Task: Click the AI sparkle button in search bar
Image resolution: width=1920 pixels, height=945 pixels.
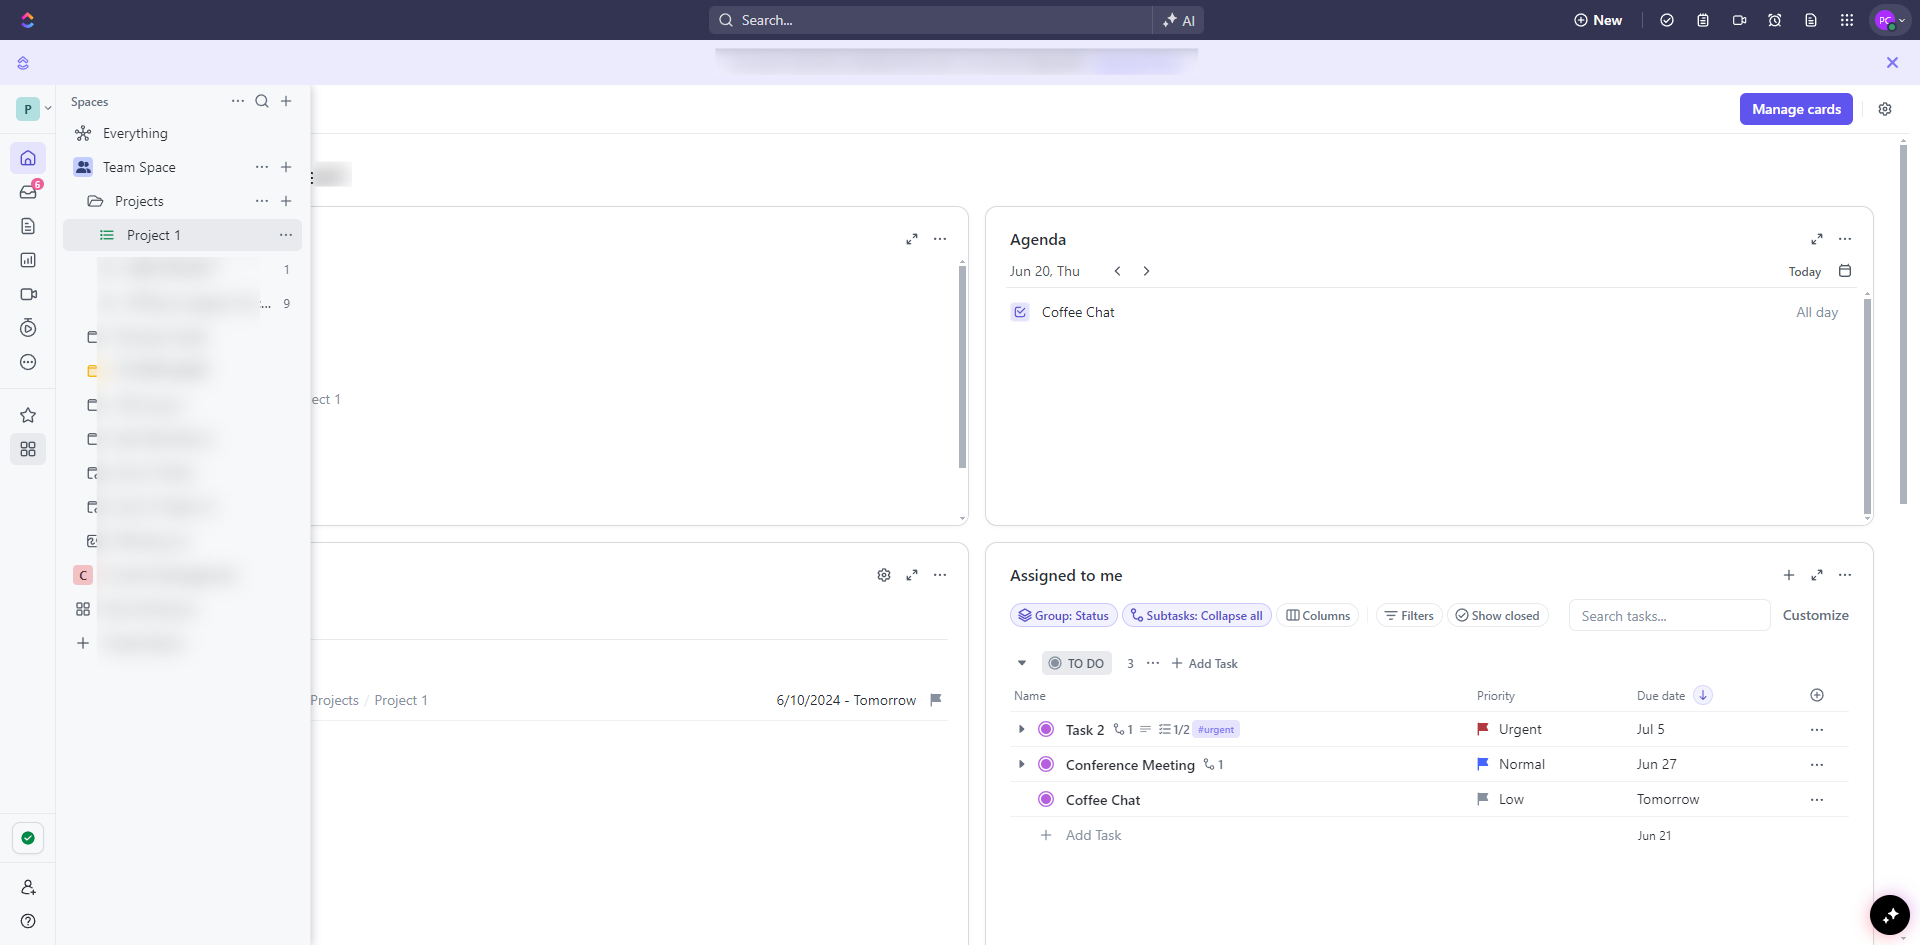Action: coord(1179,20)
